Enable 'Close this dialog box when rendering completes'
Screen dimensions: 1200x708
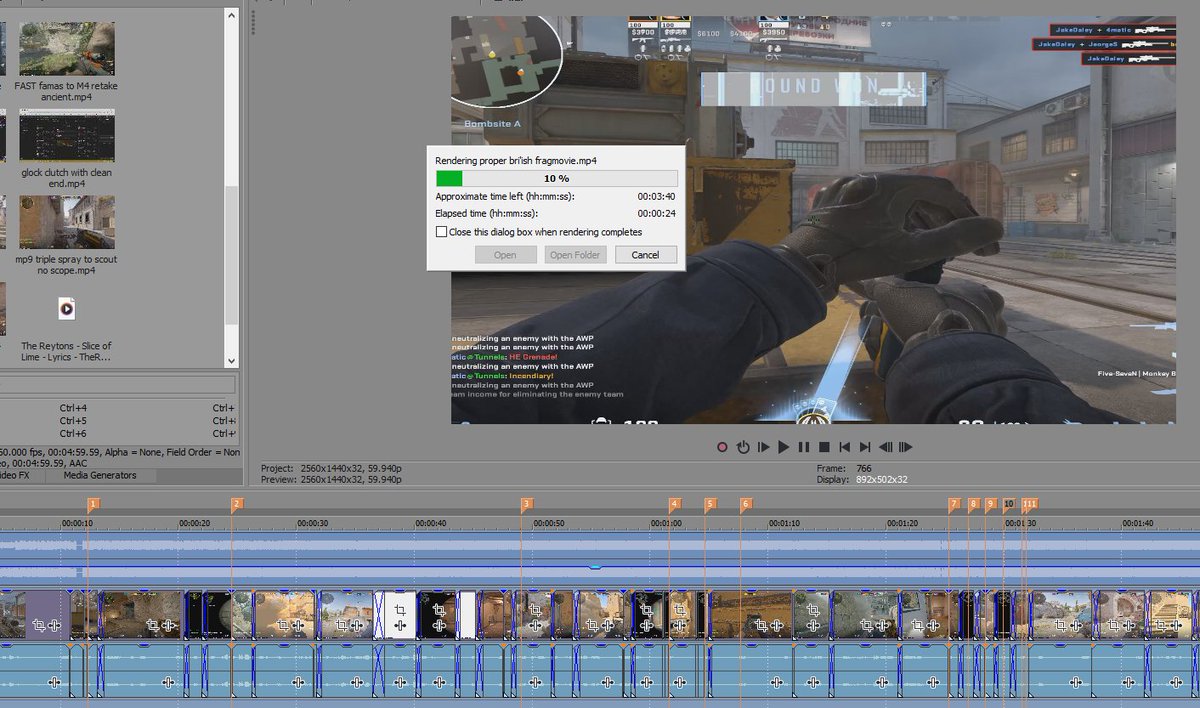pos(441,232)
